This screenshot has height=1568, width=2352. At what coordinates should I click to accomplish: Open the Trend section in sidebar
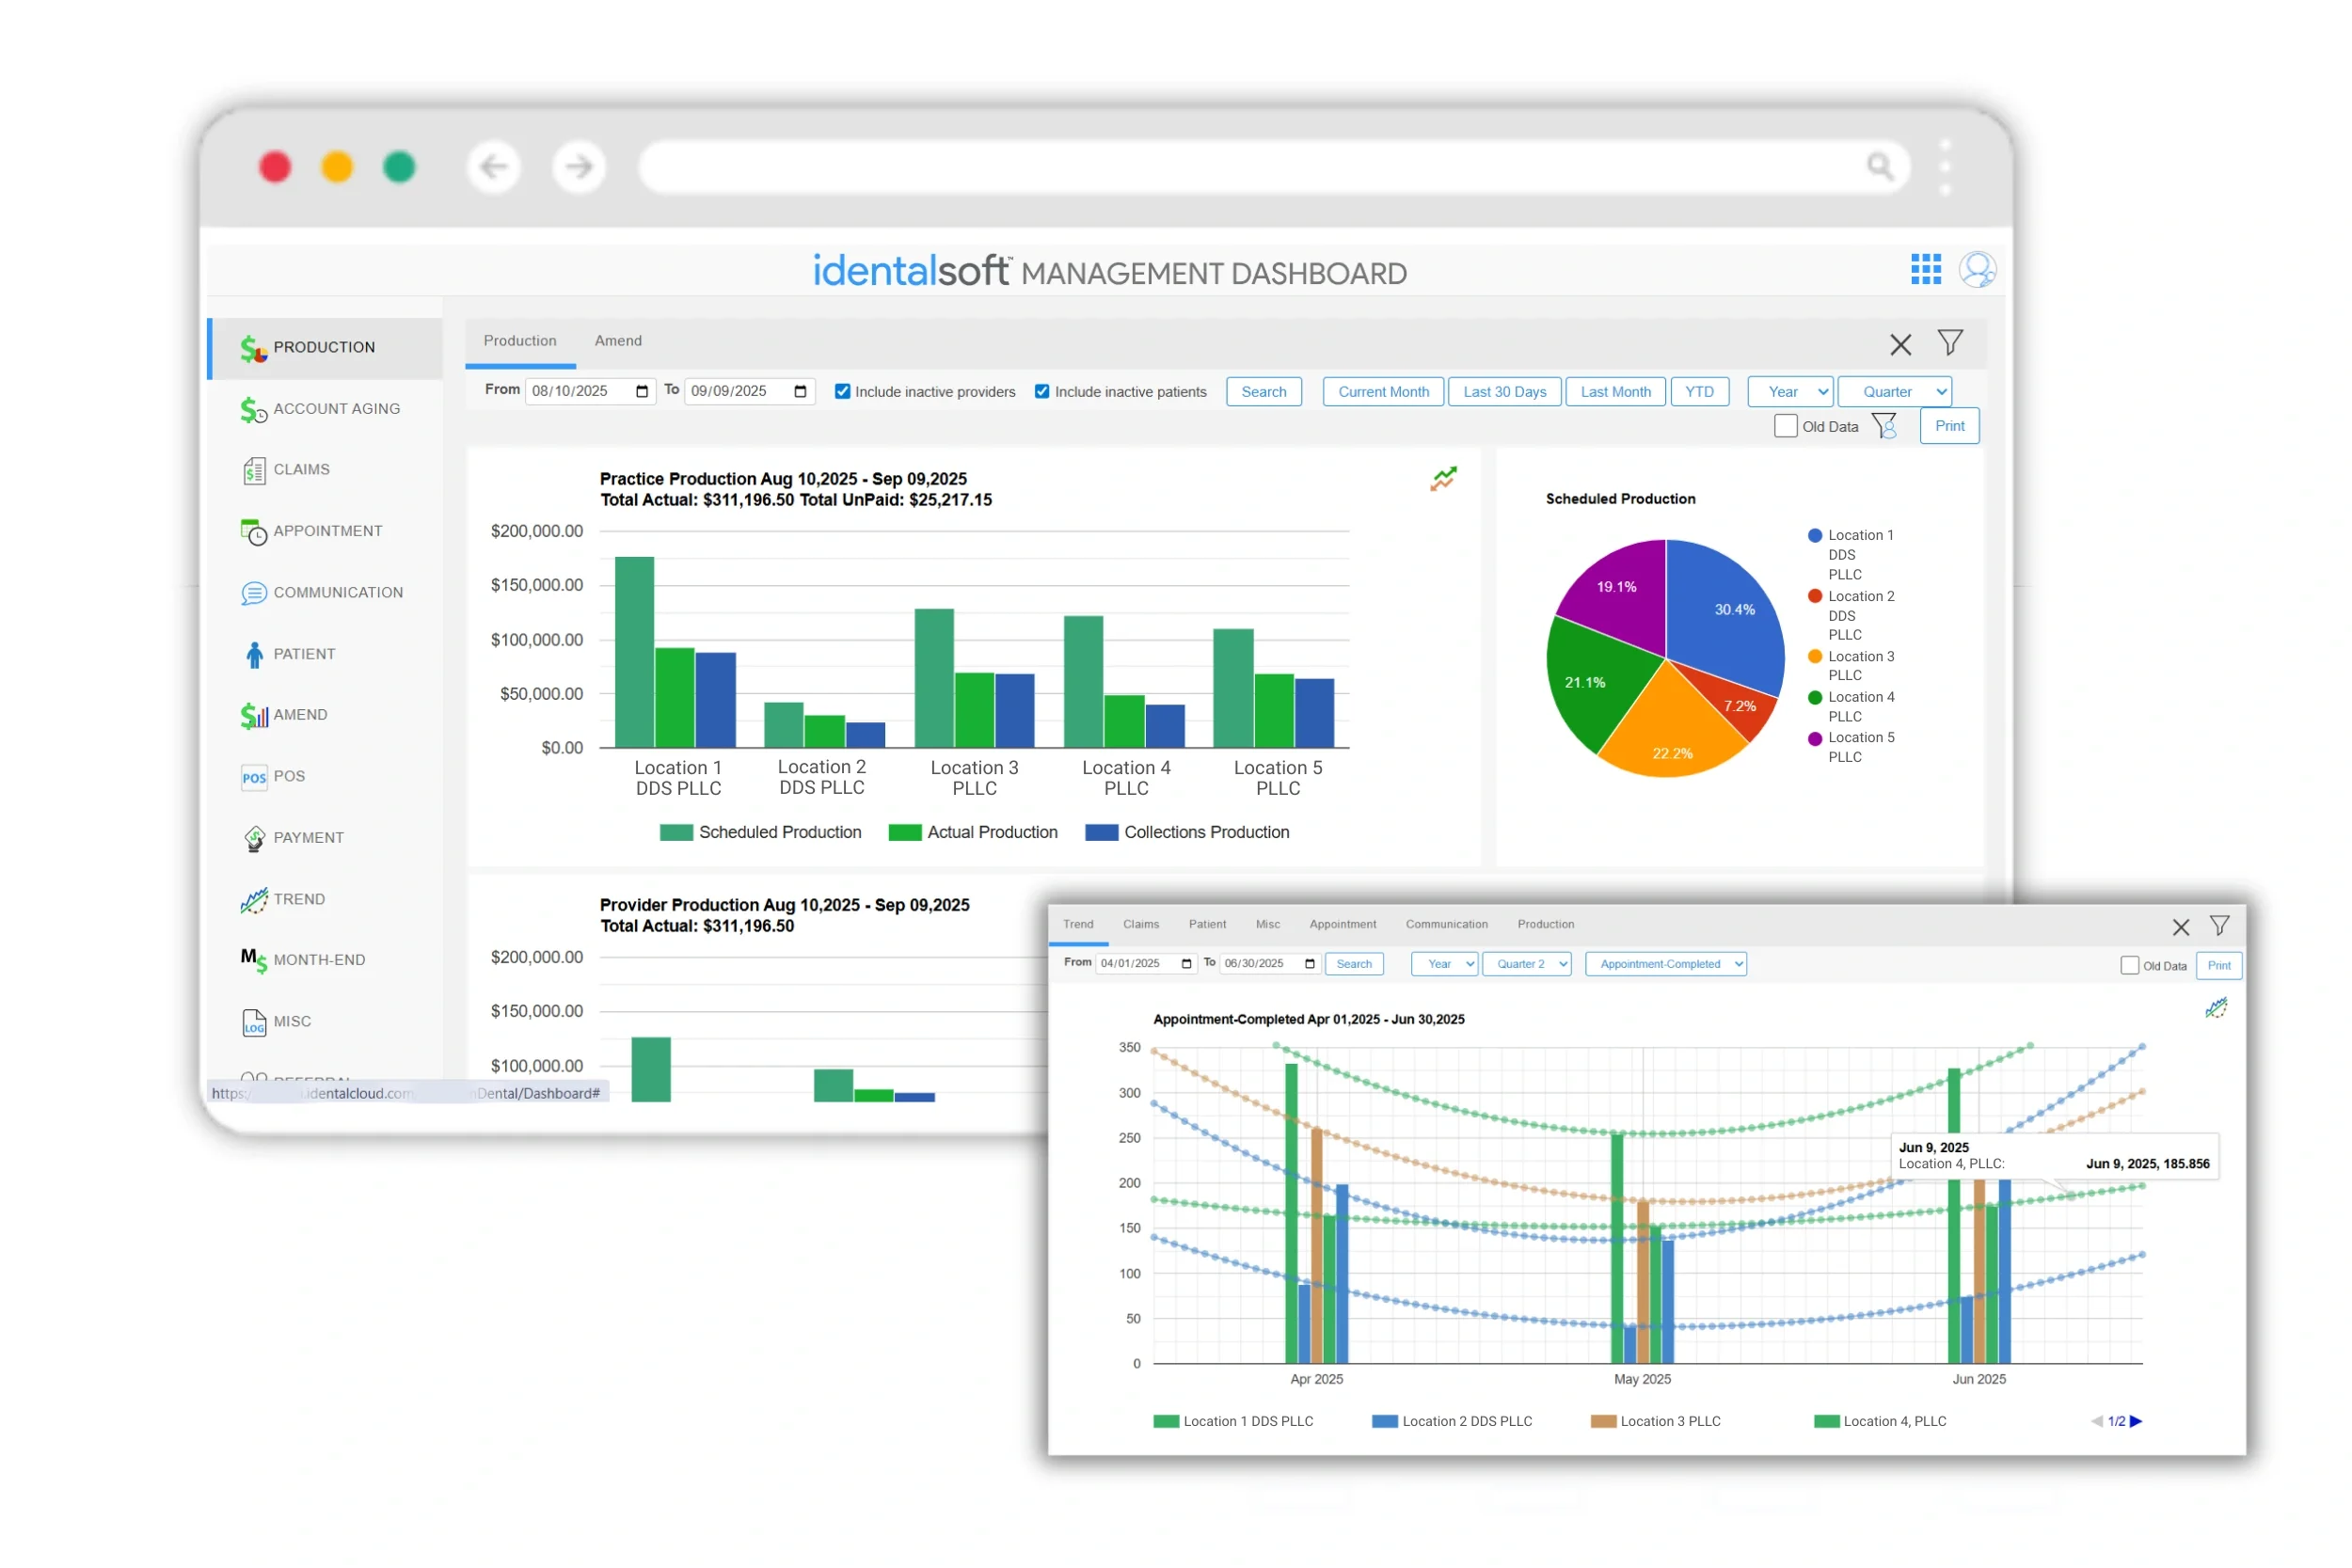click(x=298, y=899)
